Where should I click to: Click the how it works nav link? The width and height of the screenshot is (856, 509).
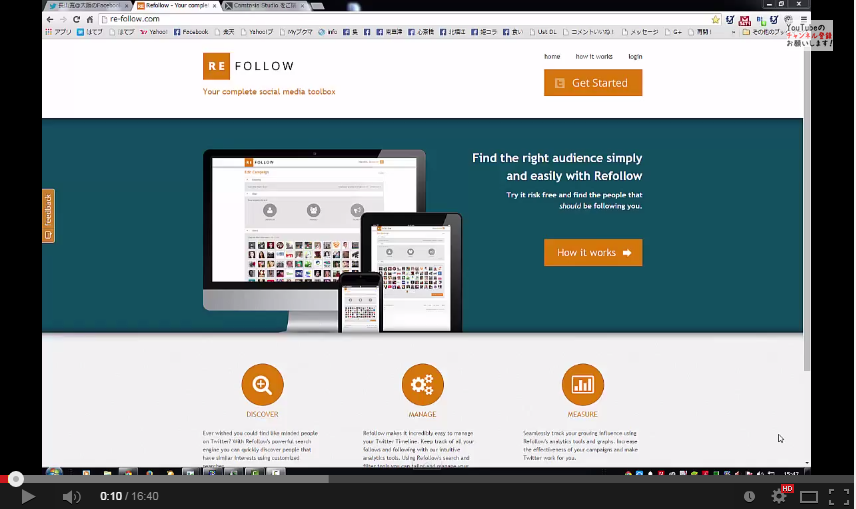[x=594, y=57]
